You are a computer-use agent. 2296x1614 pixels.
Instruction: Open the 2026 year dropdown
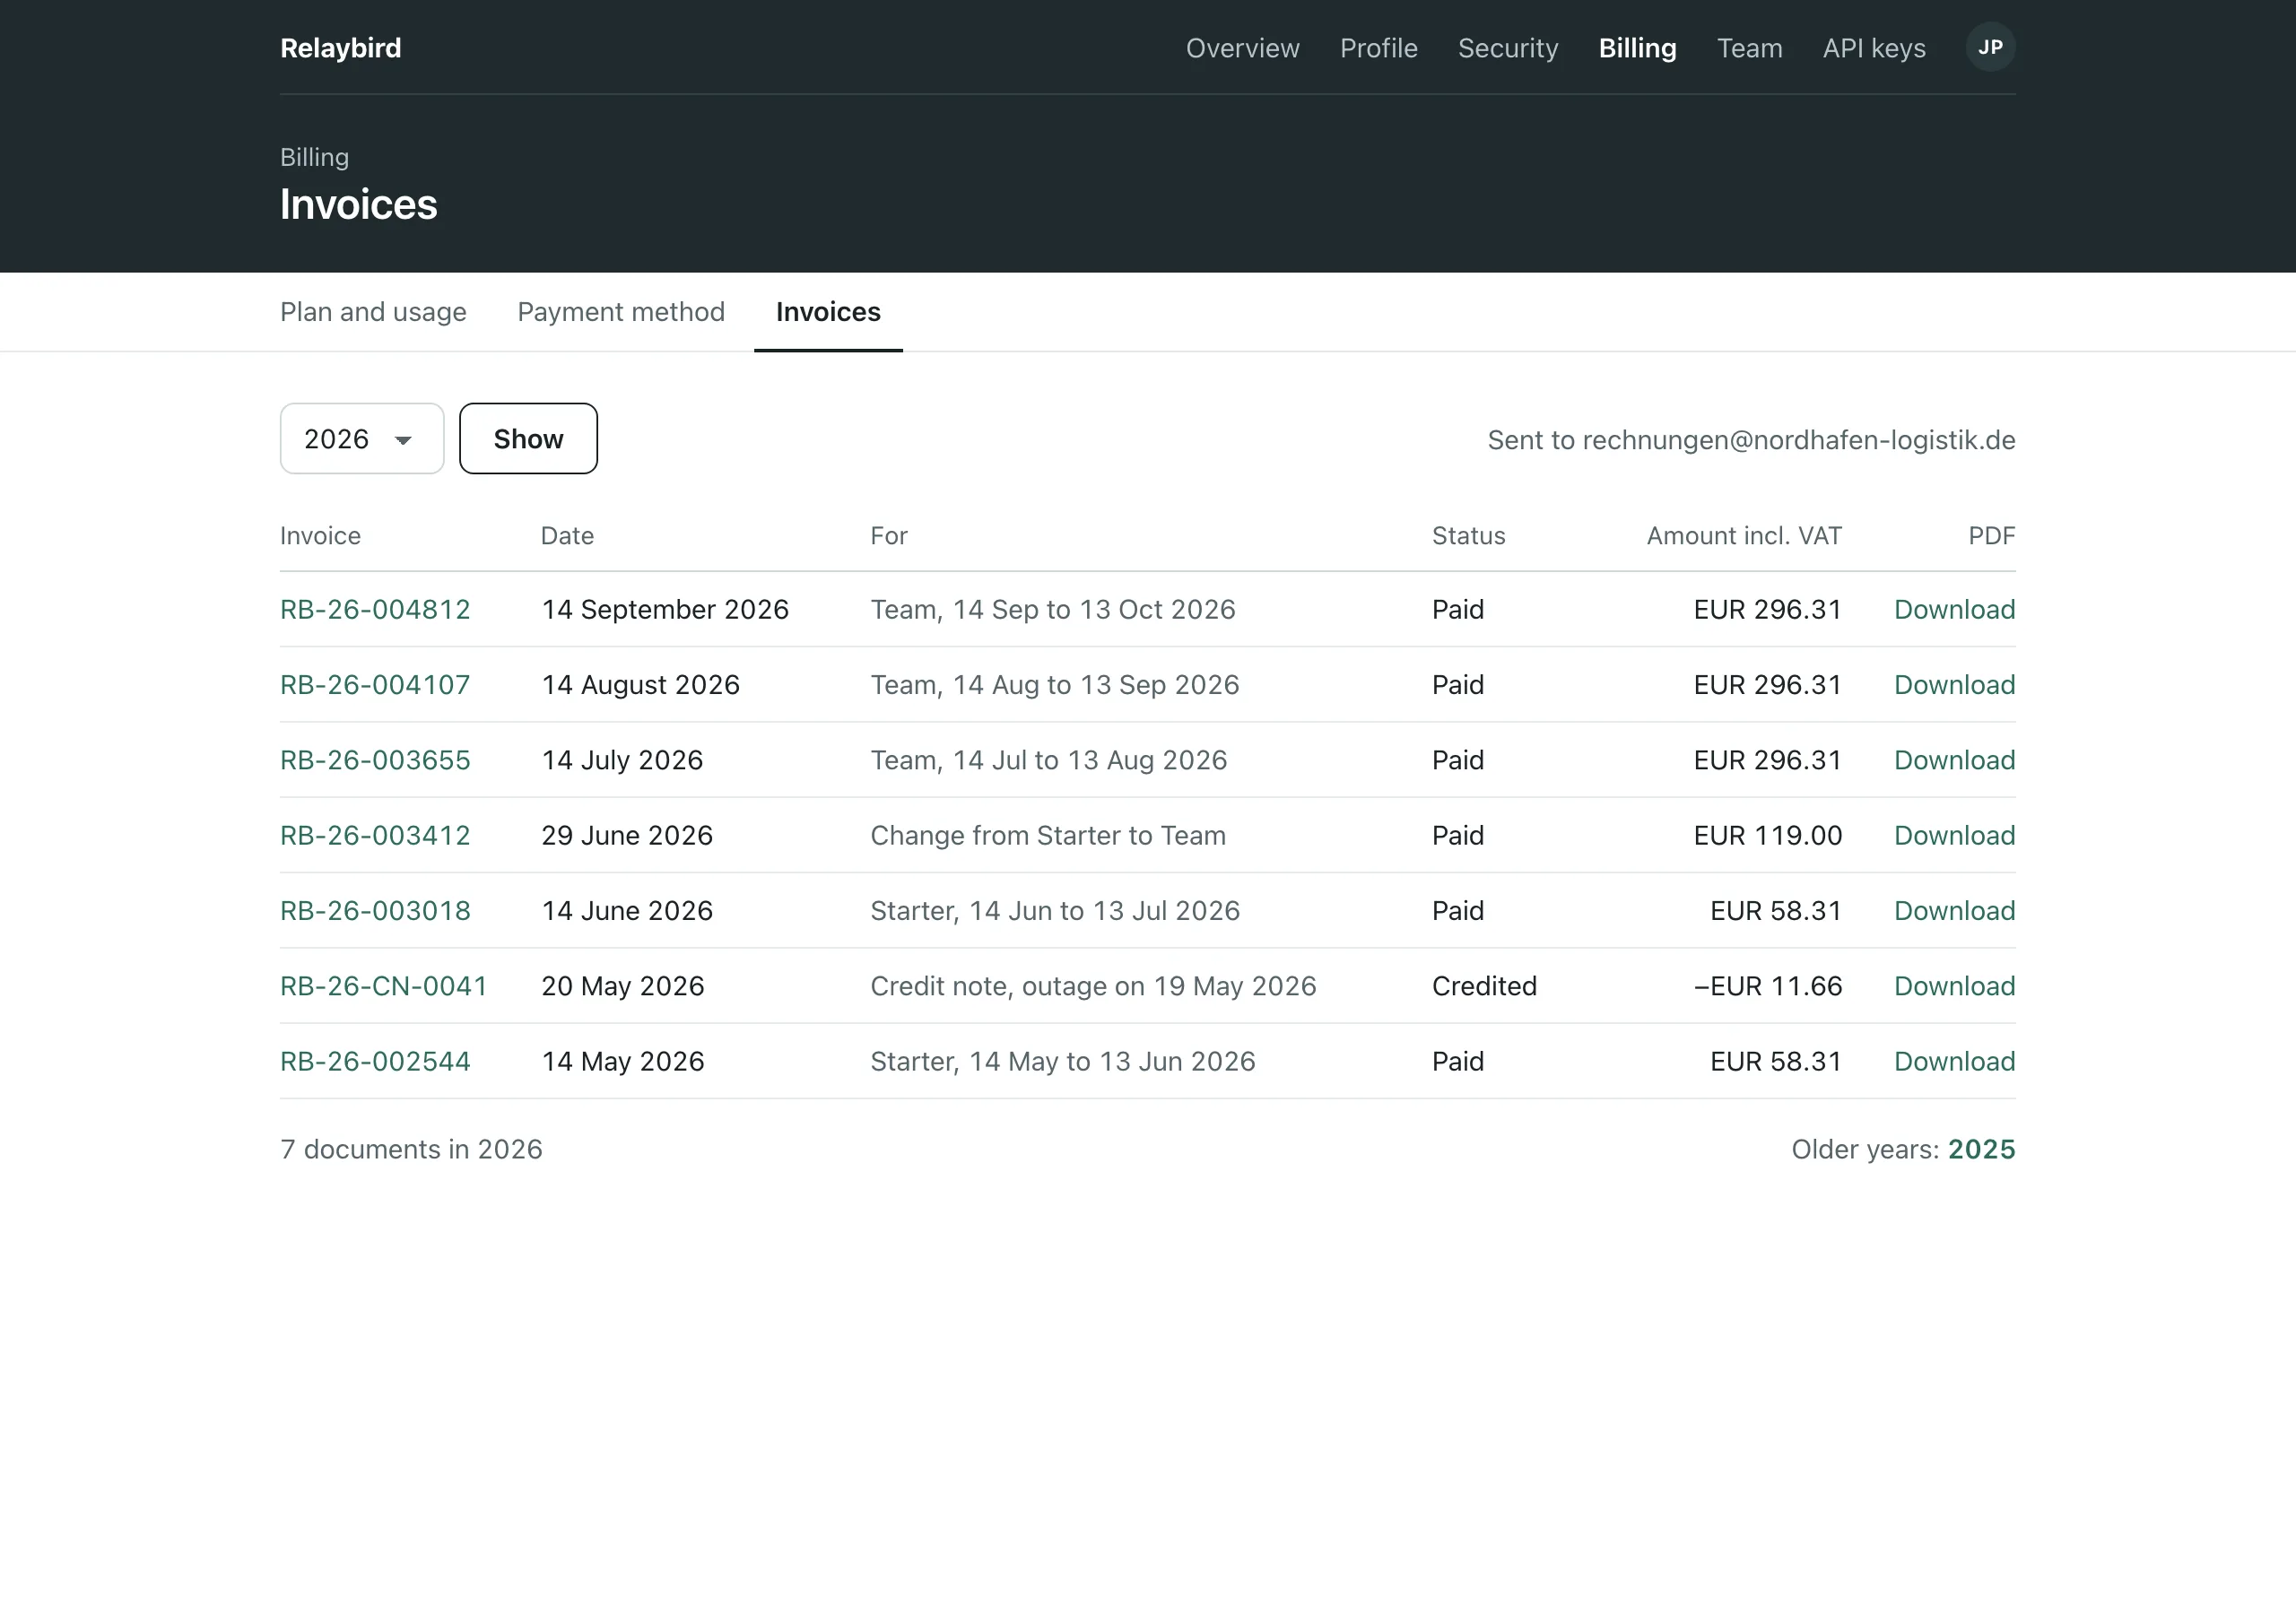pyautogui.click(x=362, y=439)
